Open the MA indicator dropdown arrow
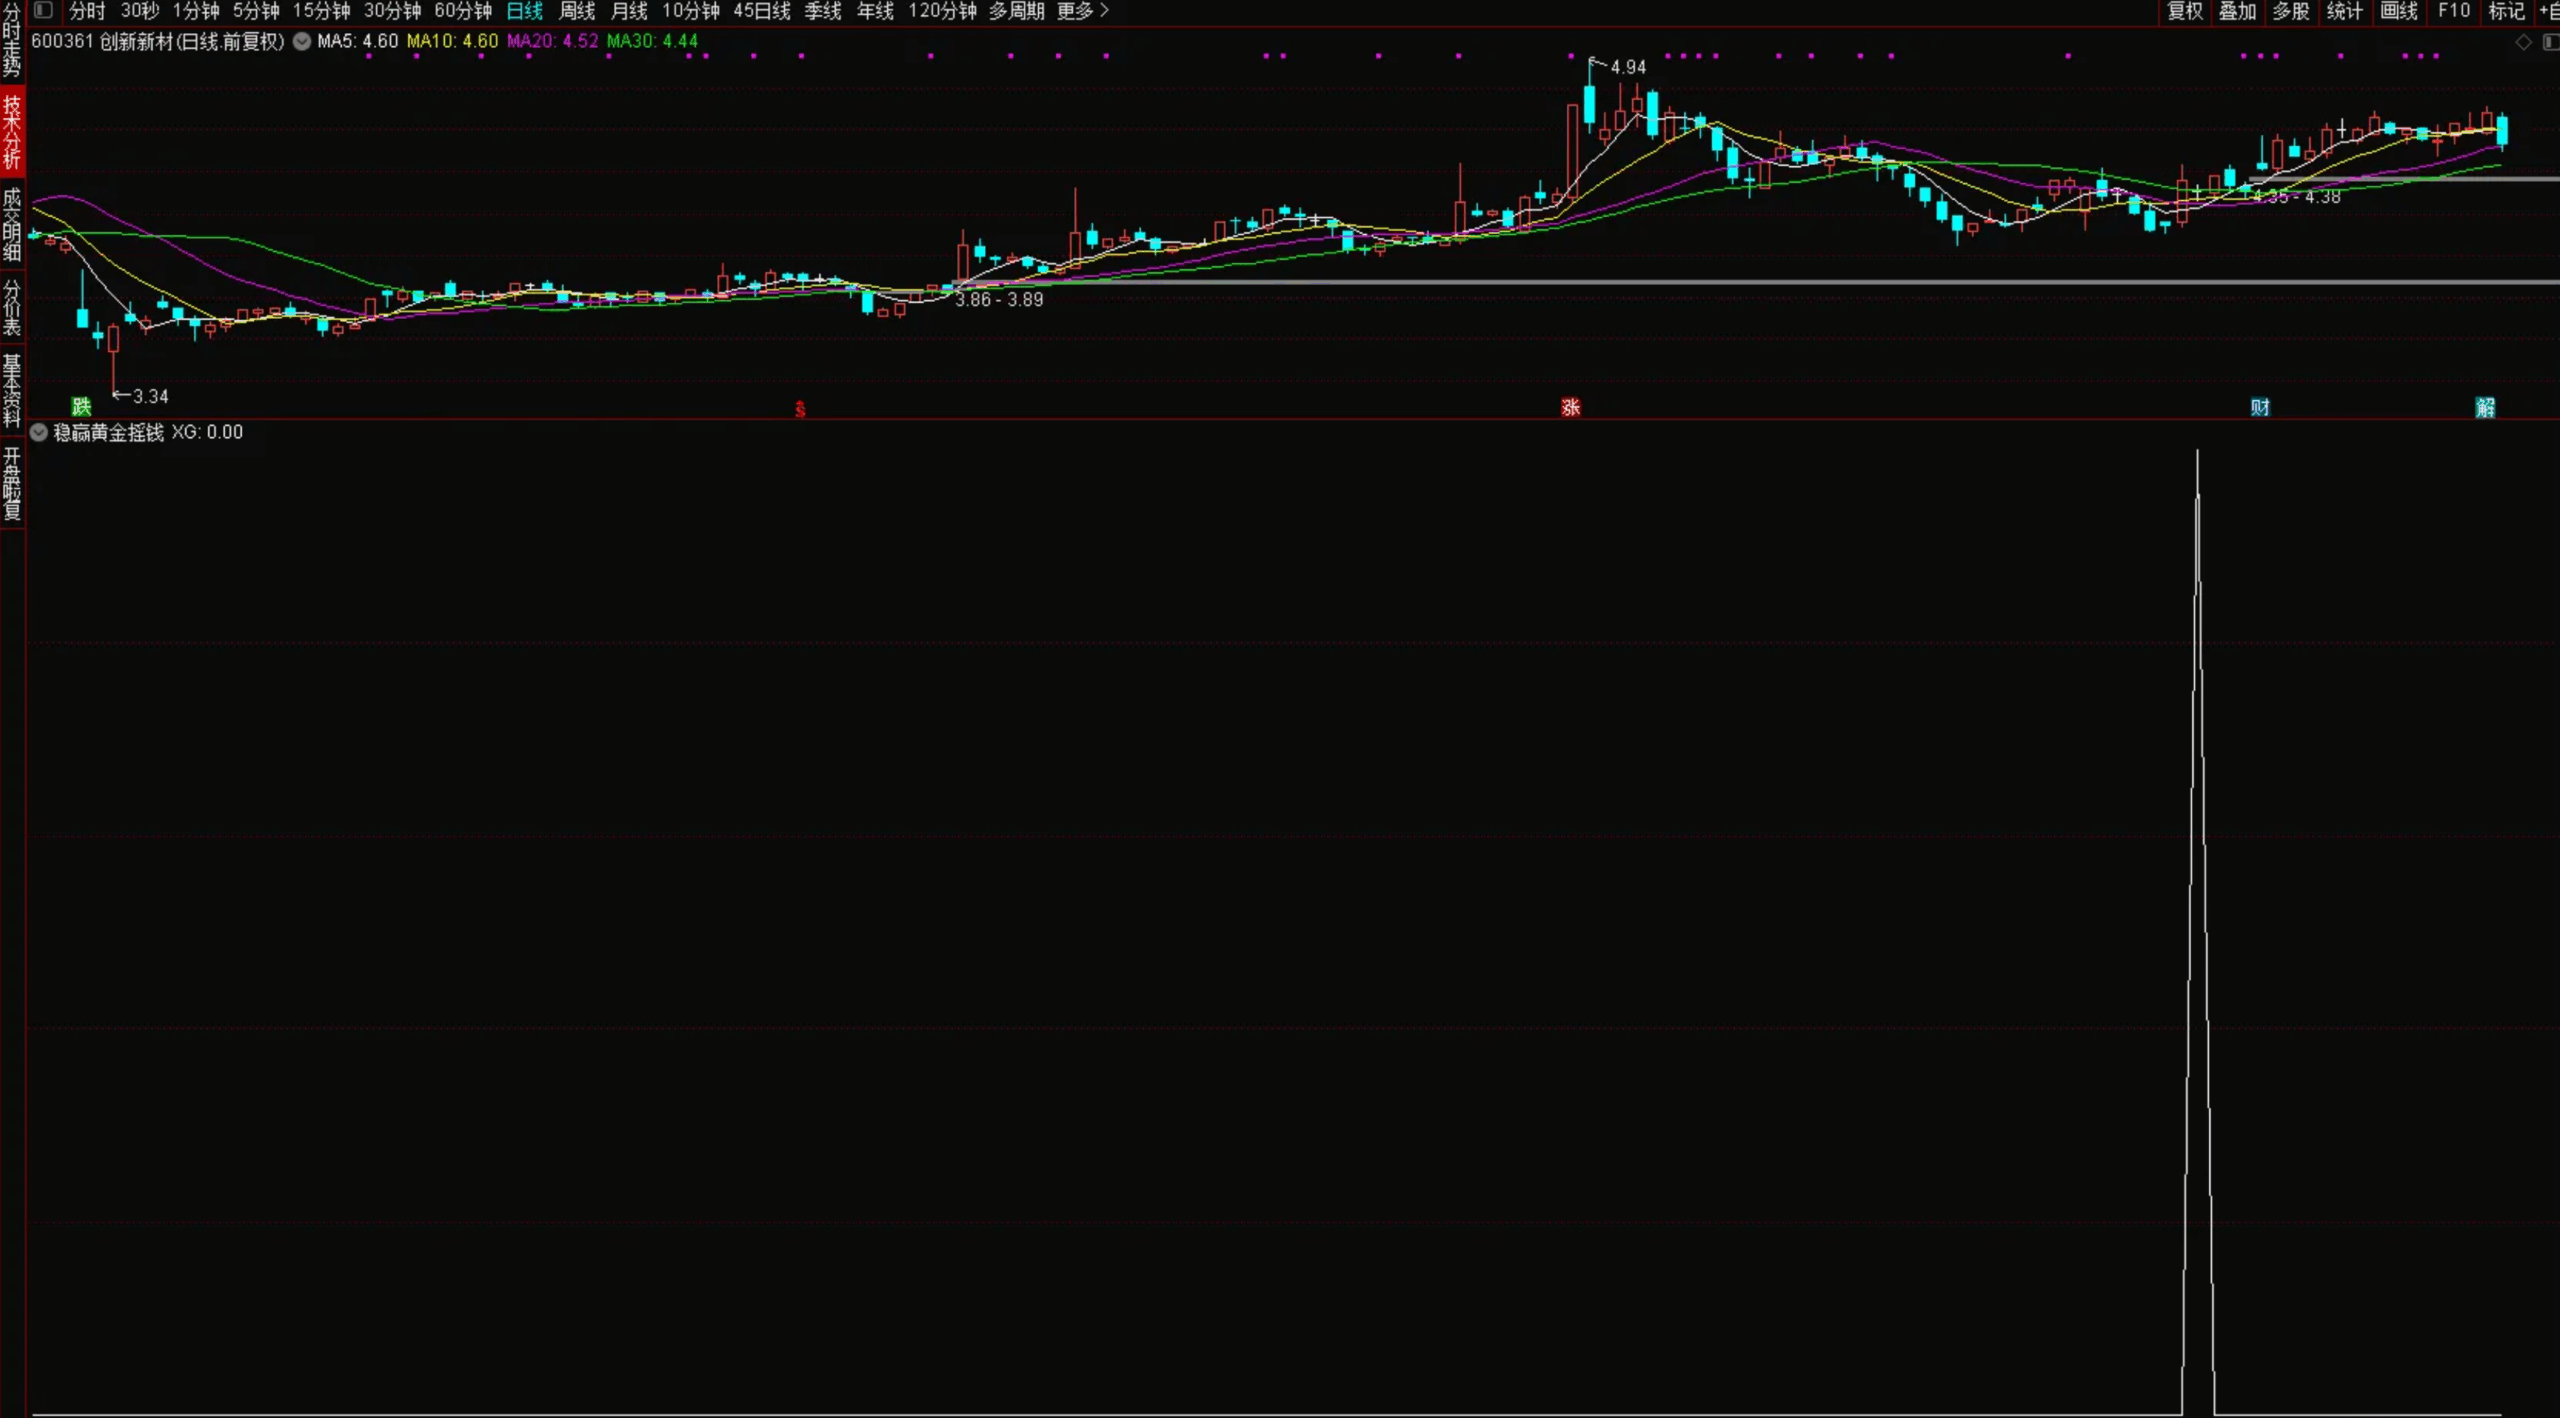Viewport: 2560px width, 1418px height. click(301, 41)
